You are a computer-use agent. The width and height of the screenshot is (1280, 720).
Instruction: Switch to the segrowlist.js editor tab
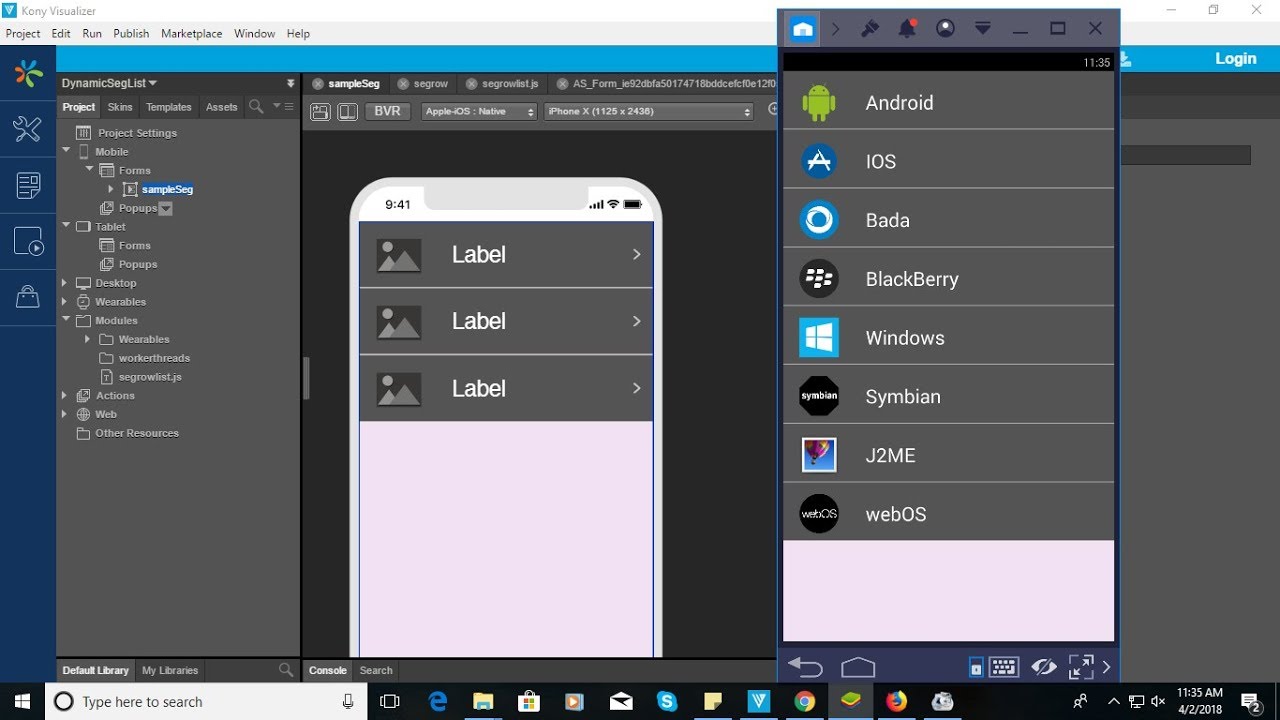coord(502,84)
